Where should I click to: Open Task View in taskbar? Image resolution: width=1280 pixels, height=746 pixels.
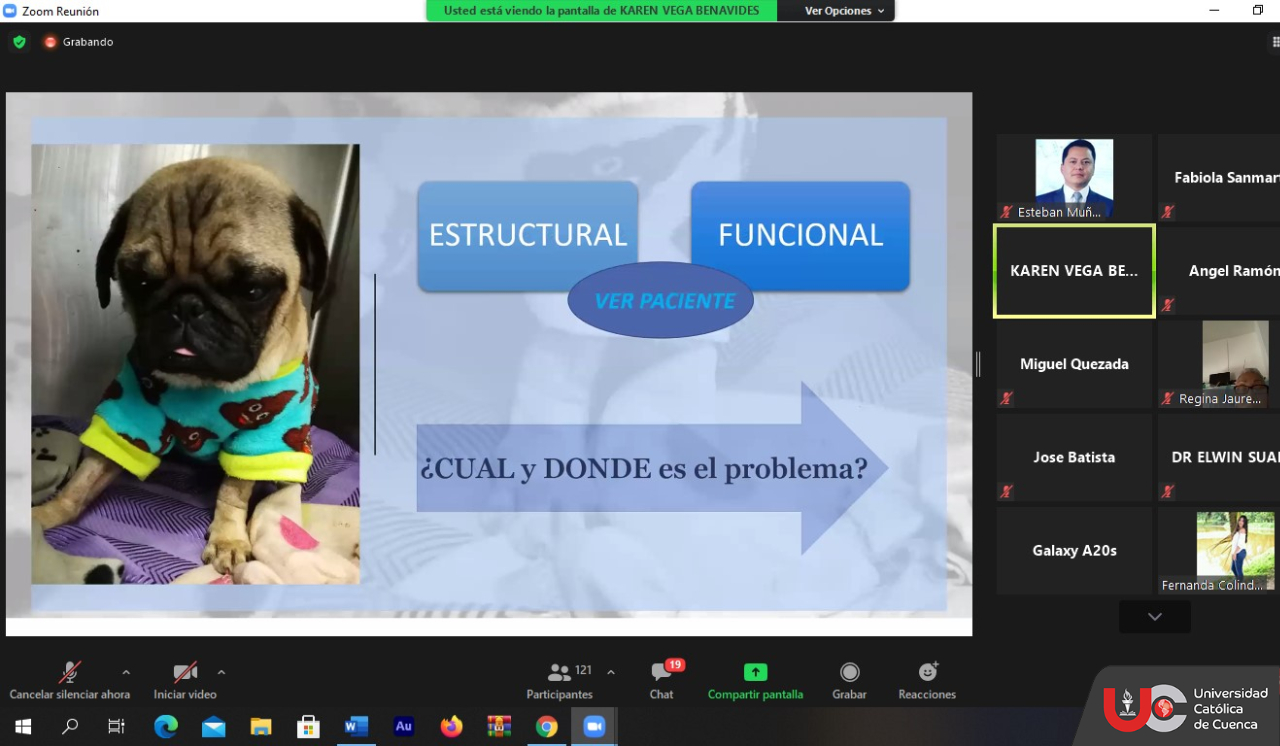117,727
